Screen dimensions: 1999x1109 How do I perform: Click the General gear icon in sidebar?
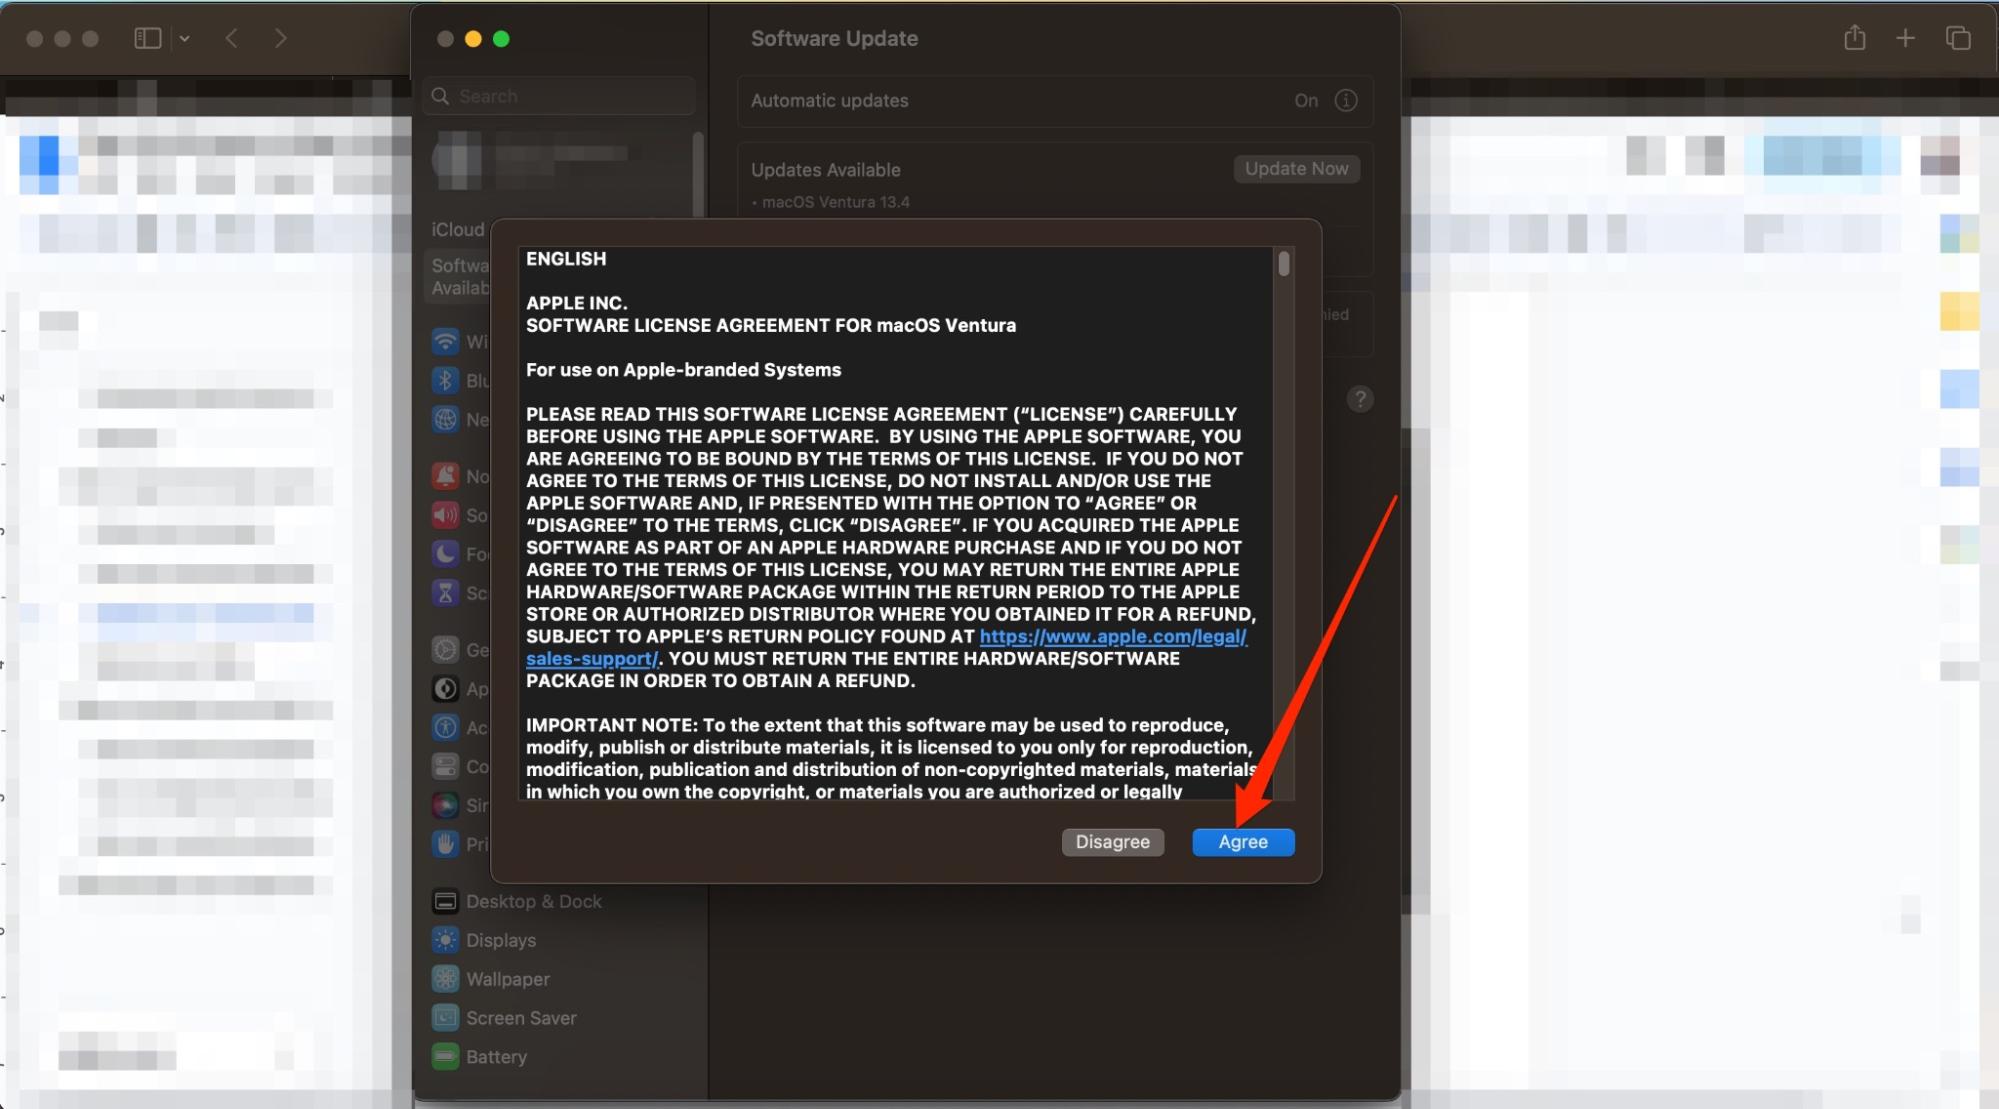tap(445, 650)
